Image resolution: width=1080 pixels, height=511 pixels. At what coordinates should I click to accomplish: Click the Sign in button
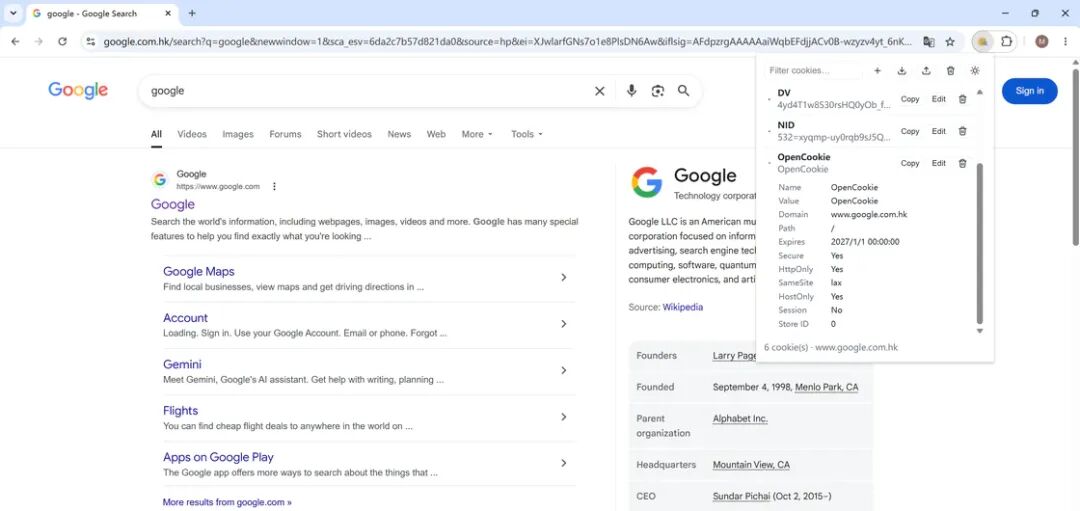[1030, 91]
